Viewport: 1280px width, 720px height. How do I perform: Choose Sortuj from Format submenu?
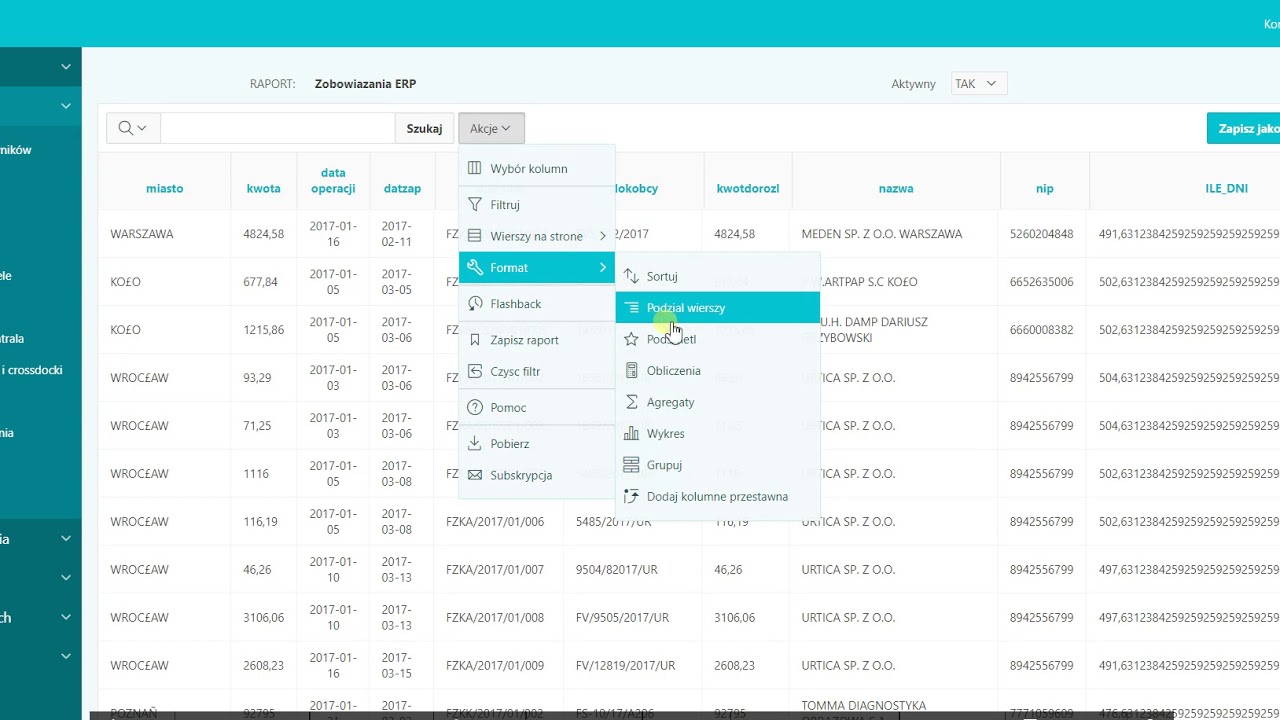click(718, 276)
